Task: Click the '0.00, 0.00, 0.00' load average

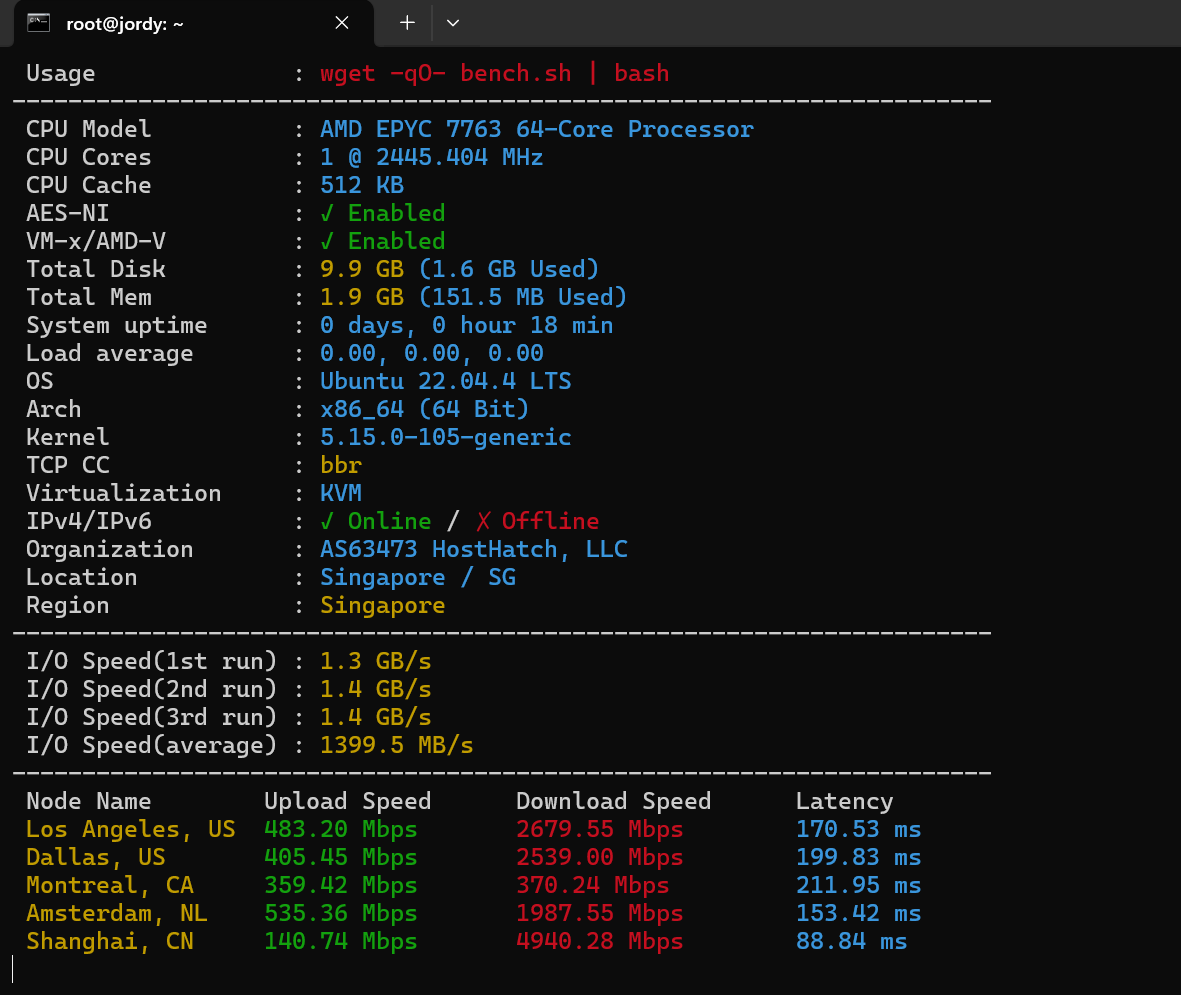Action: pos(432,353)
